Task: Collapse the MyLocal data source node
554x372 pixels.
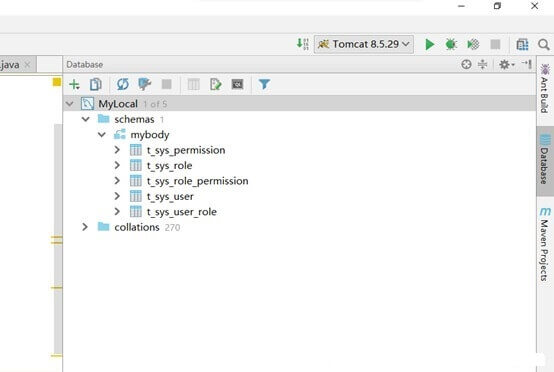Action: click(x=70, y=104)
